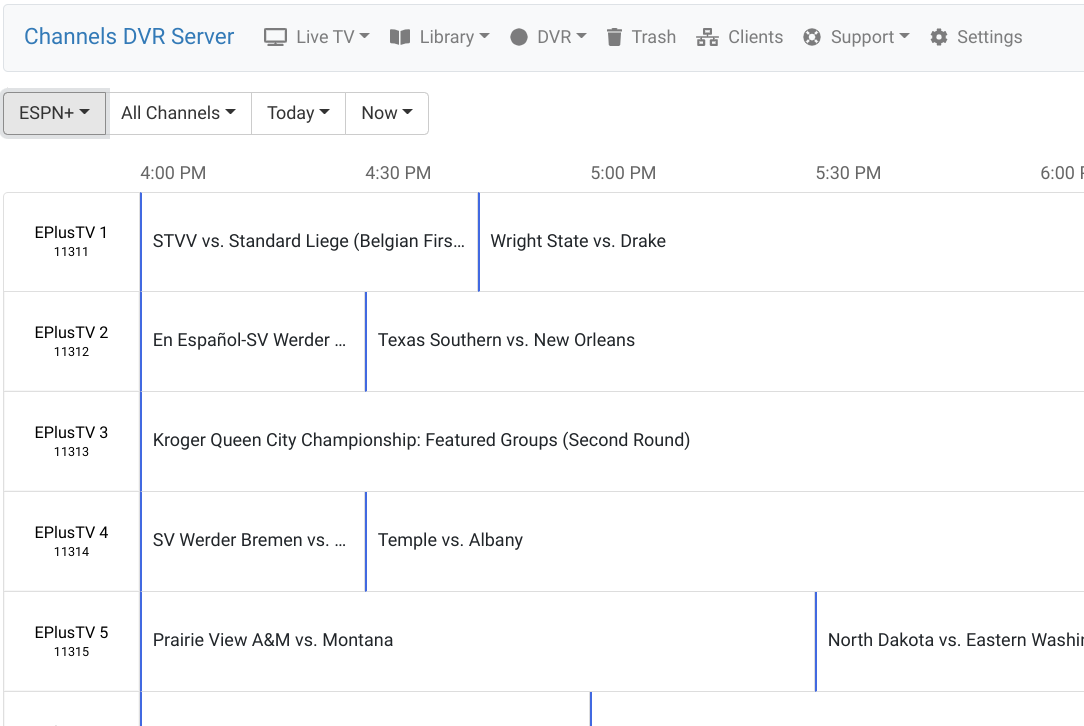Screen dimensions: 1084x726
Task: Click the Clients network icon
Action: pyautogui.click(x=708, y=37)
